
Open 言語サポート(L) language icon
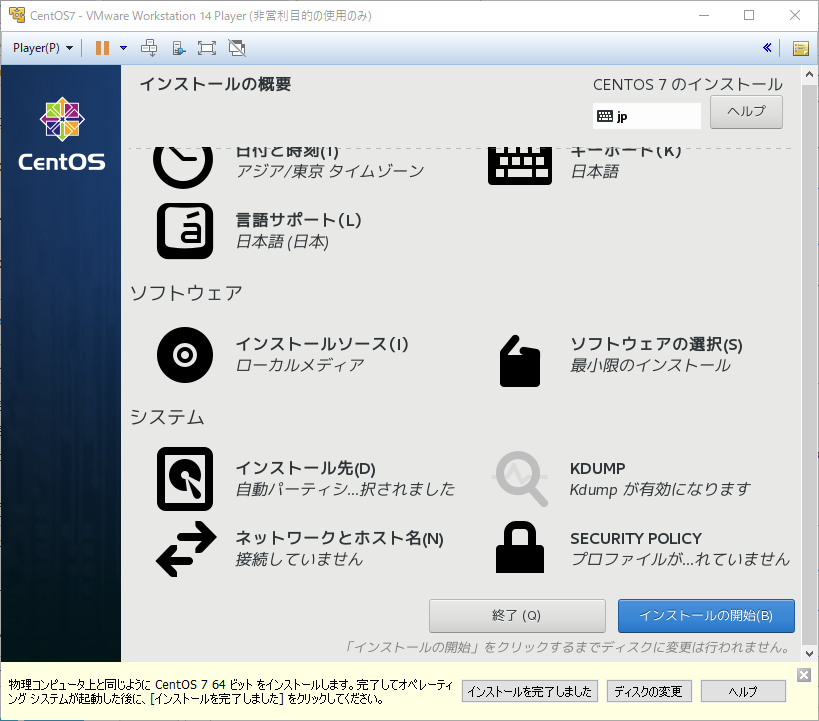[x=185, y=231]
